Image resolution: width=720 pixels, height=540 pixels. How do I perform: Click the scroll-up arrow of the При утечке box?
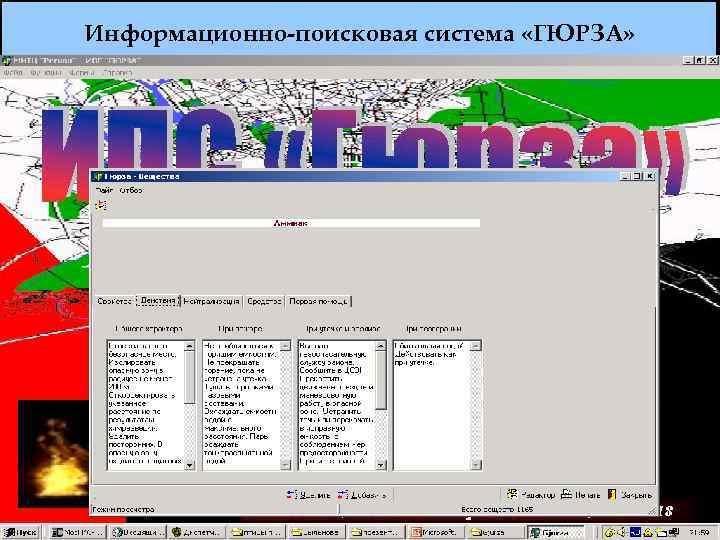(x=381, y=346)
